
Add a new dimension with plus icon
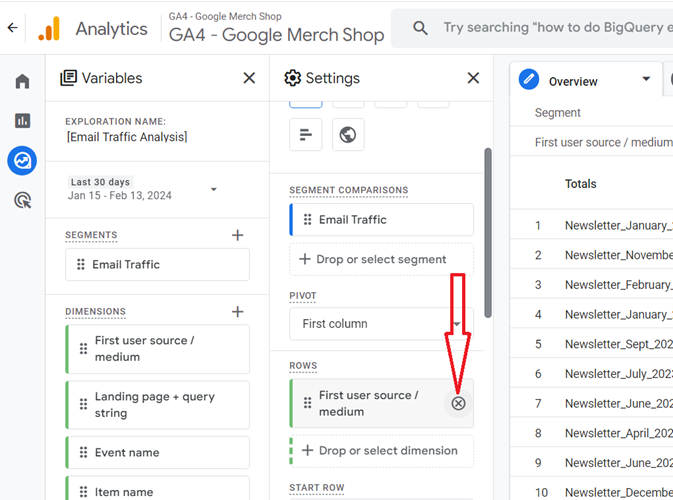pos(237,312)
